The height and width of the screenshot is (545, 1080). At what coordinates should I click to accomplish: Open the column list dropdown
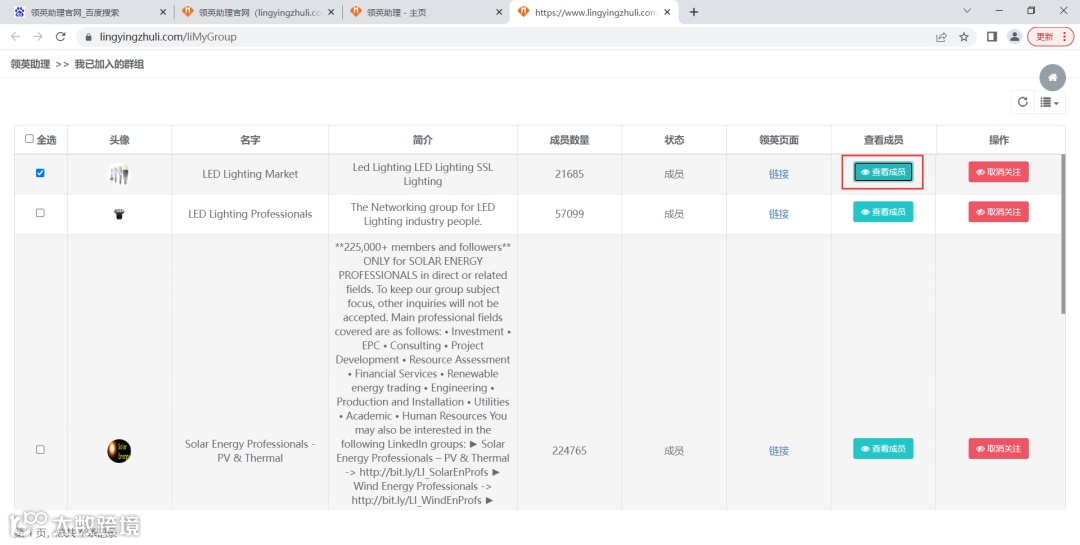[x=1050, y=102]
